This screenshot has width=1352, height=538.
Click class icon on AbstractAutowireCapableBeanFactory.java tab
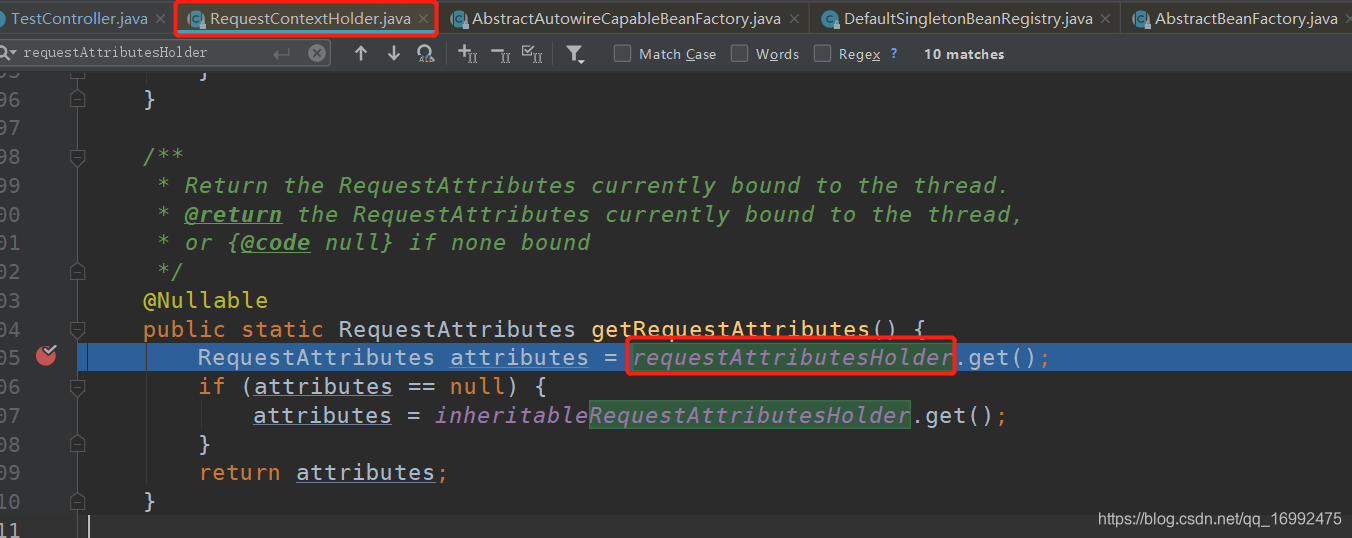click(458, 19)
